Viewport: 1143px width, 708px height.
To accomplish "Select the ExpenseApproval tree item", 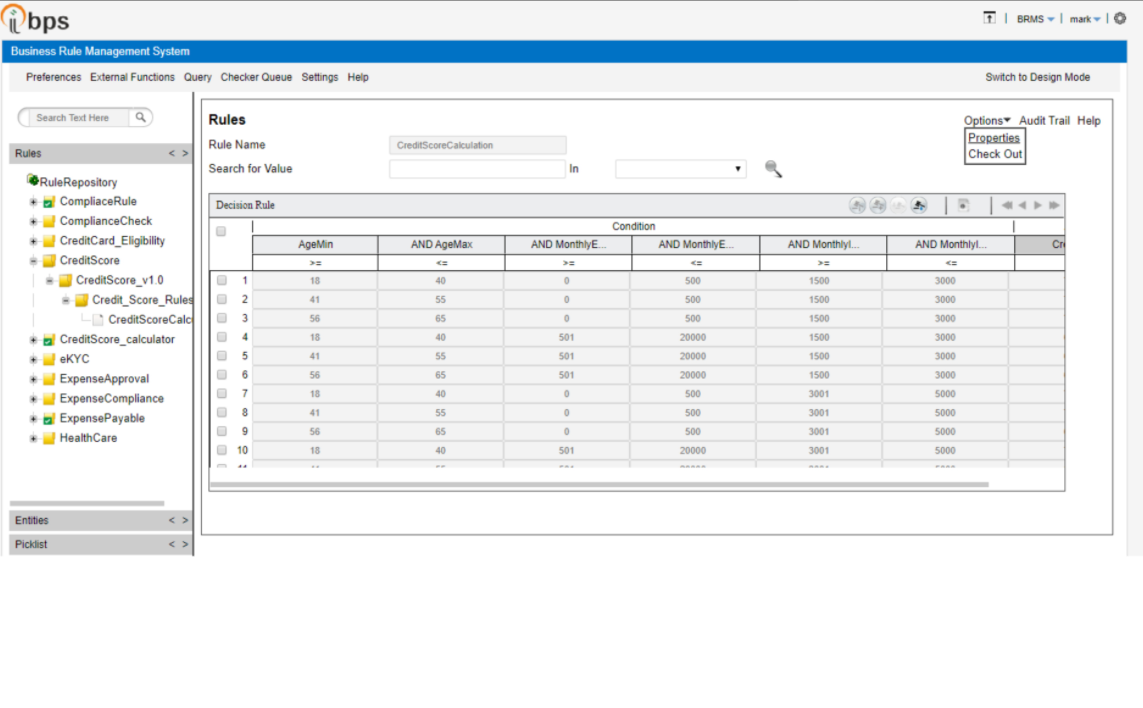I will (104, 379).
